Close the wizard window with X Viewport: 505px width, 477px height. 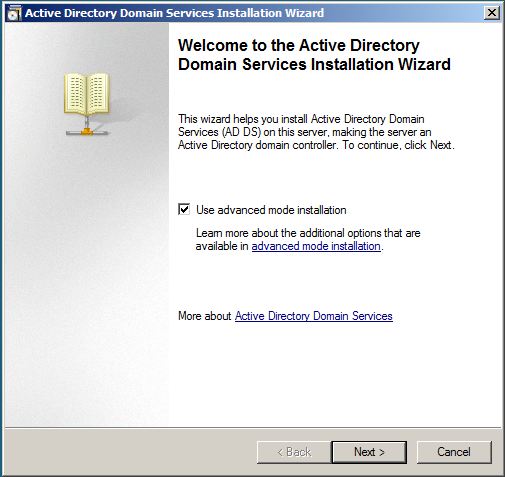click(x=492, y=13)
